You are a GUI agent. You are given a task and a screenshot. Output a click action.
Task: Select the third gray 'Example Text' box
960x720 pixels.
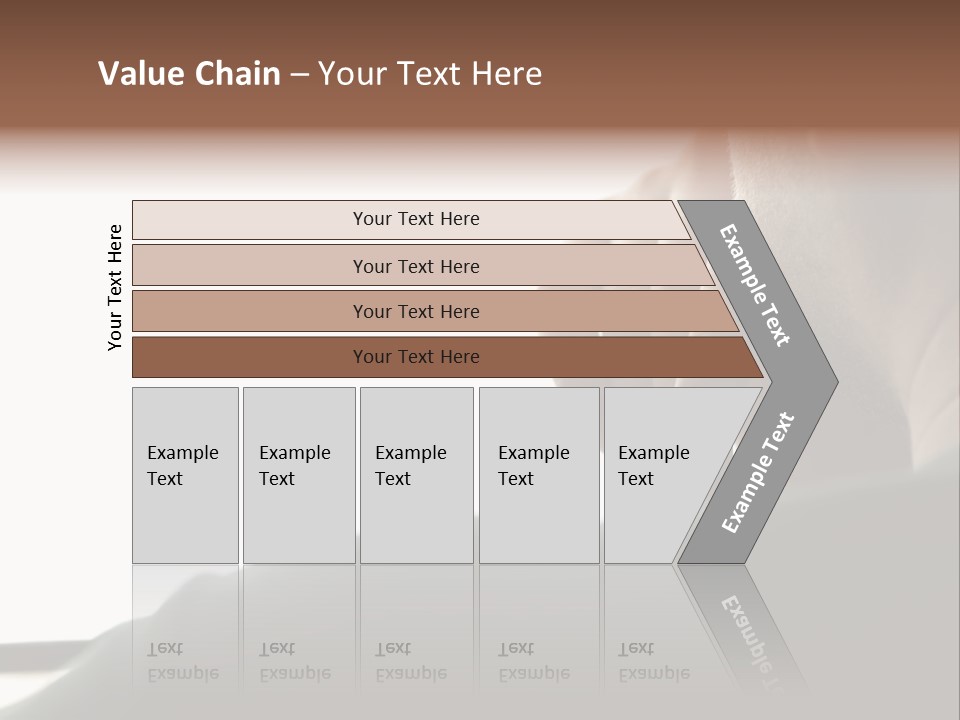(417, 475)
